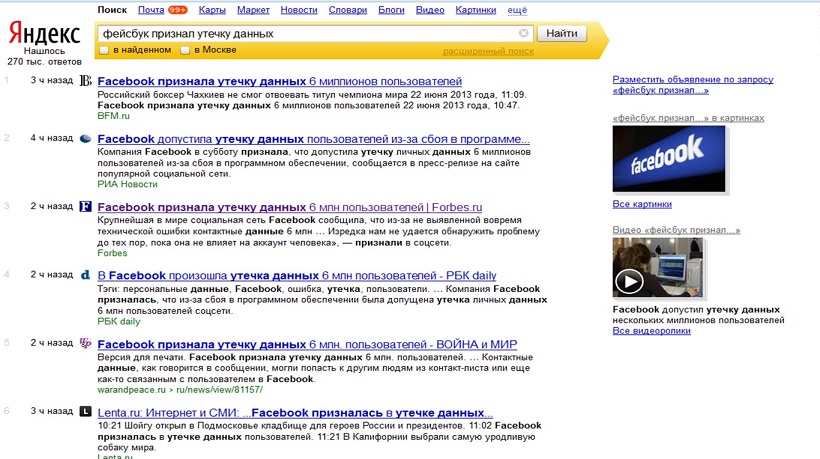This screenshot has height=459, width=820.
Task: Click the РБК daily favicon beside fourth result
Action: 85,275
